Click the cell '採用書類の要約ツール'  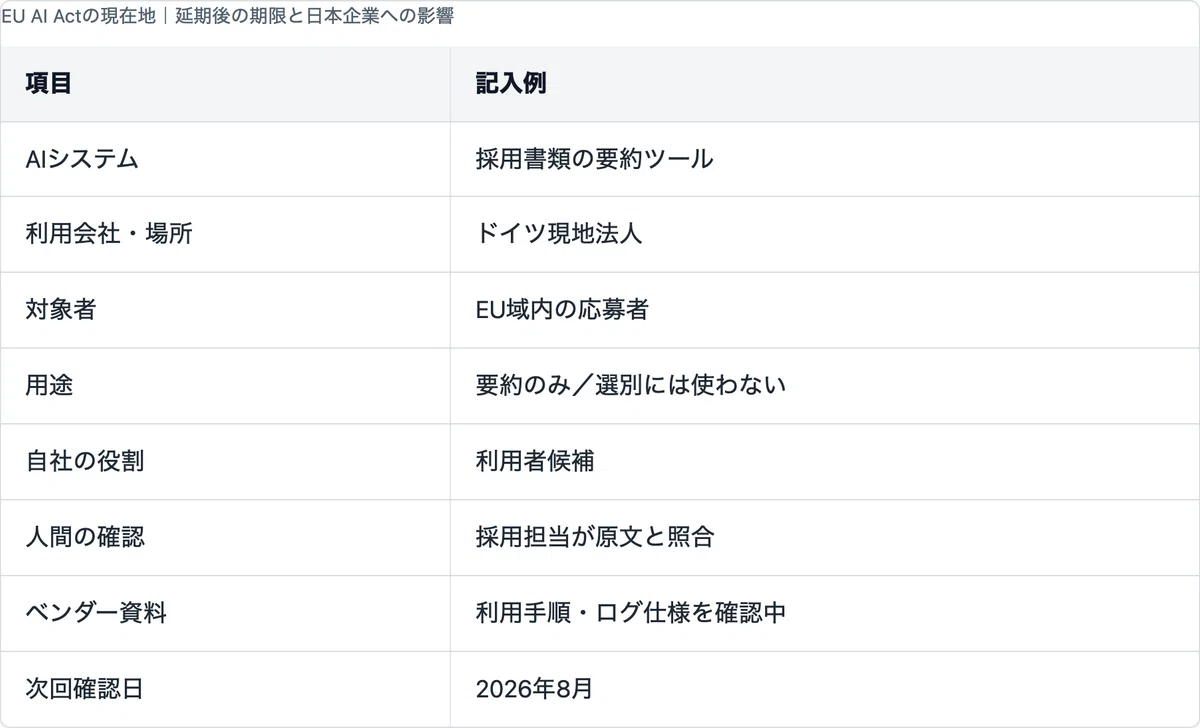coord(594,159)
